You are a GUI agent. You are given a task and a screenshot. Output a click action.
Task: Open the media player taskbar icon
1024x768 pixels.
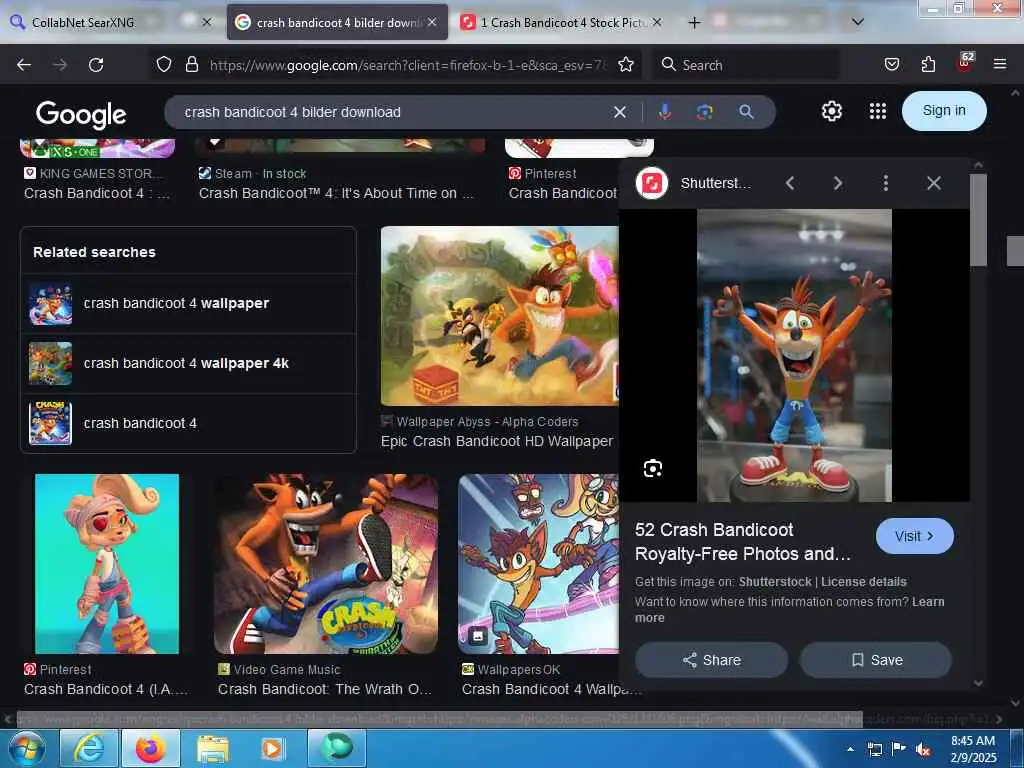click(x=272, y=748)
